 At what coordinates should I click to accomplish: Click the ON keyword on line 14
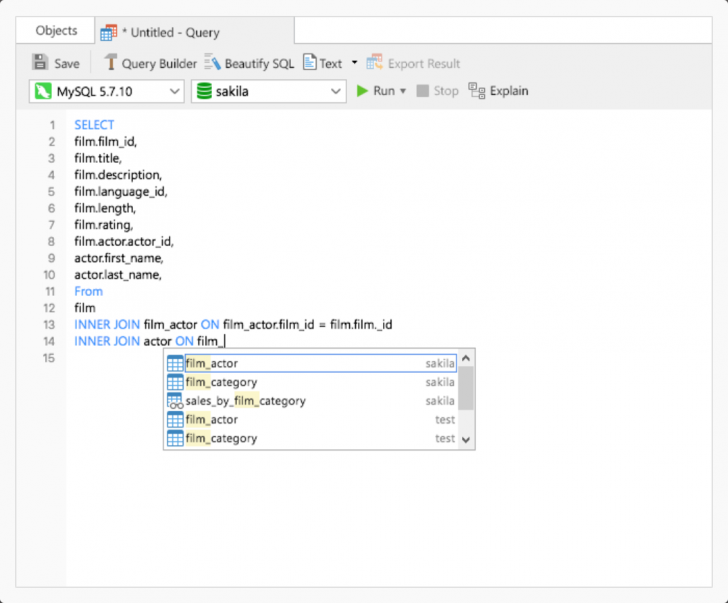[184, 341]
